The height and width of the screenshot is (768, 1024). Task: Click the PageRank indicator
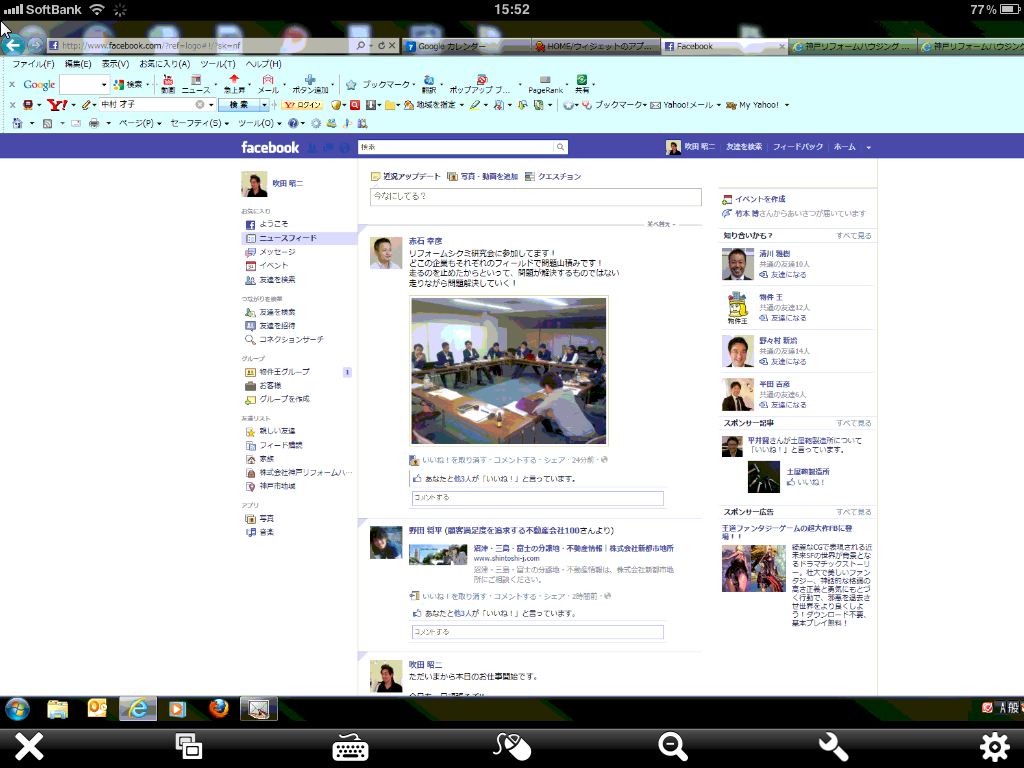[545, 85]
